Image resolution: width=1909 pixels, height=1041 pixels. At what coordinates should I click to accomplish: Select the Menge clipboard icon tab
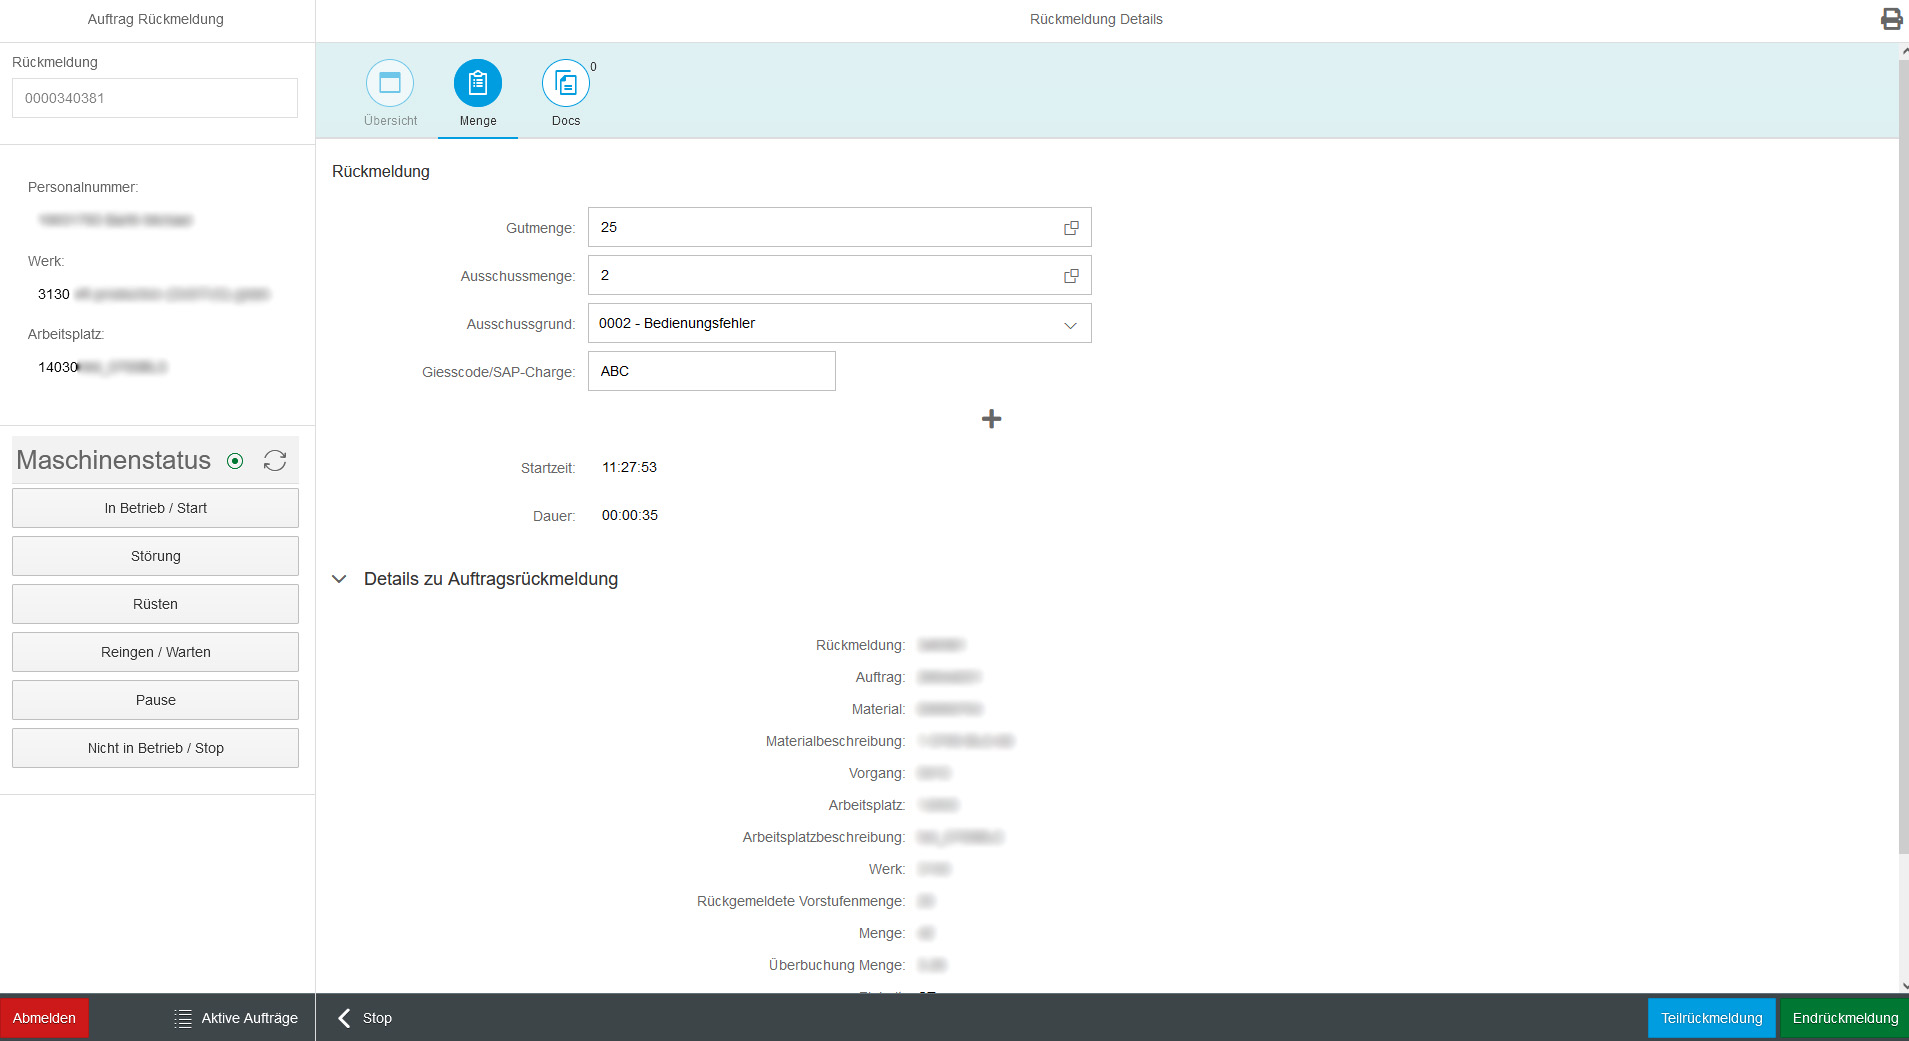click(478, 84)
